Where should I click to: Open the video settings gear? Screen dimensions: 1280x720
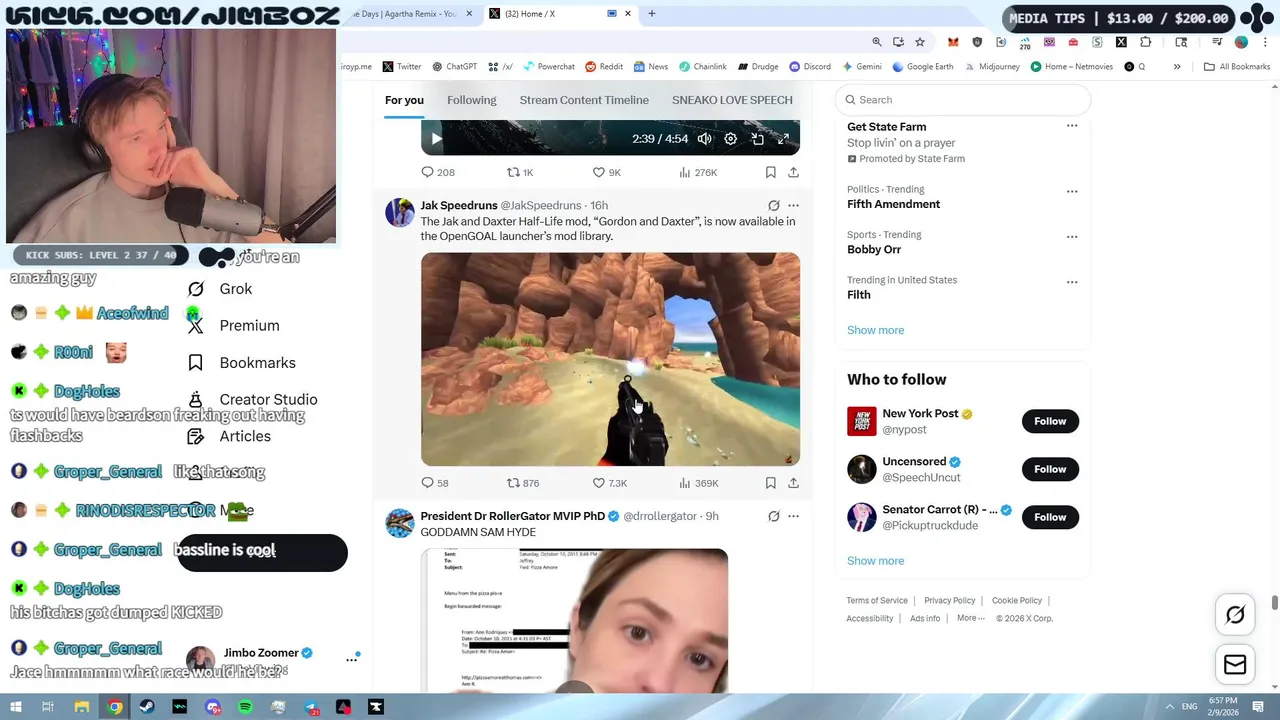tap(731, 139)
